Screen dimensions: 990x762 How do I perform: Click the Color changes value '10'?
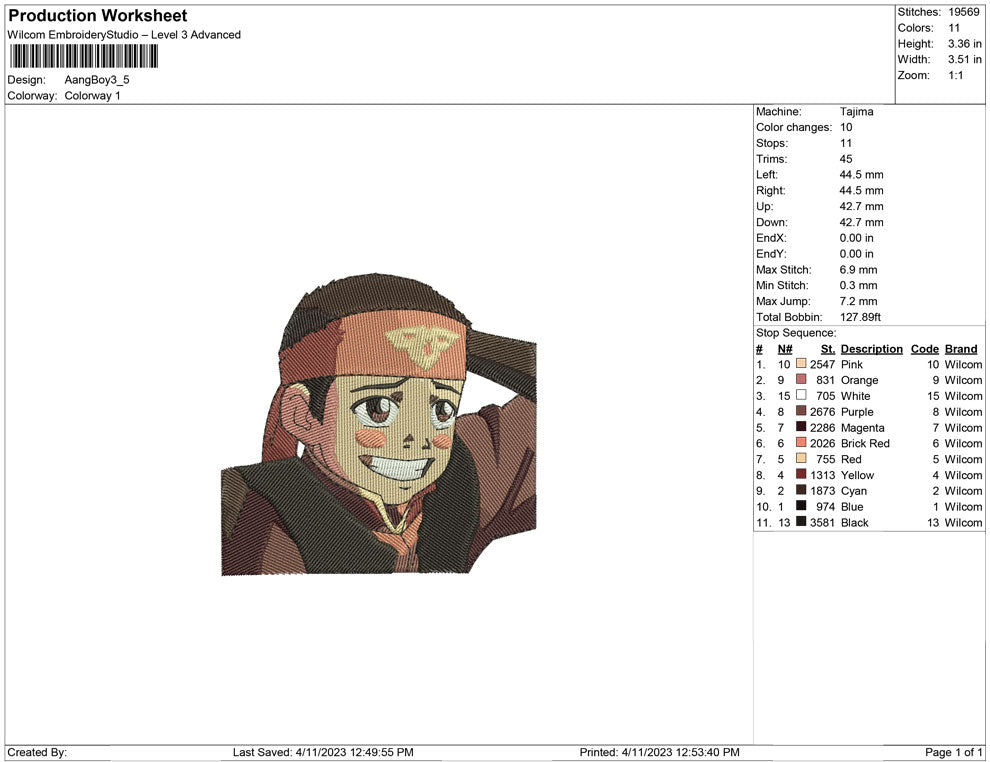point(845,128)
